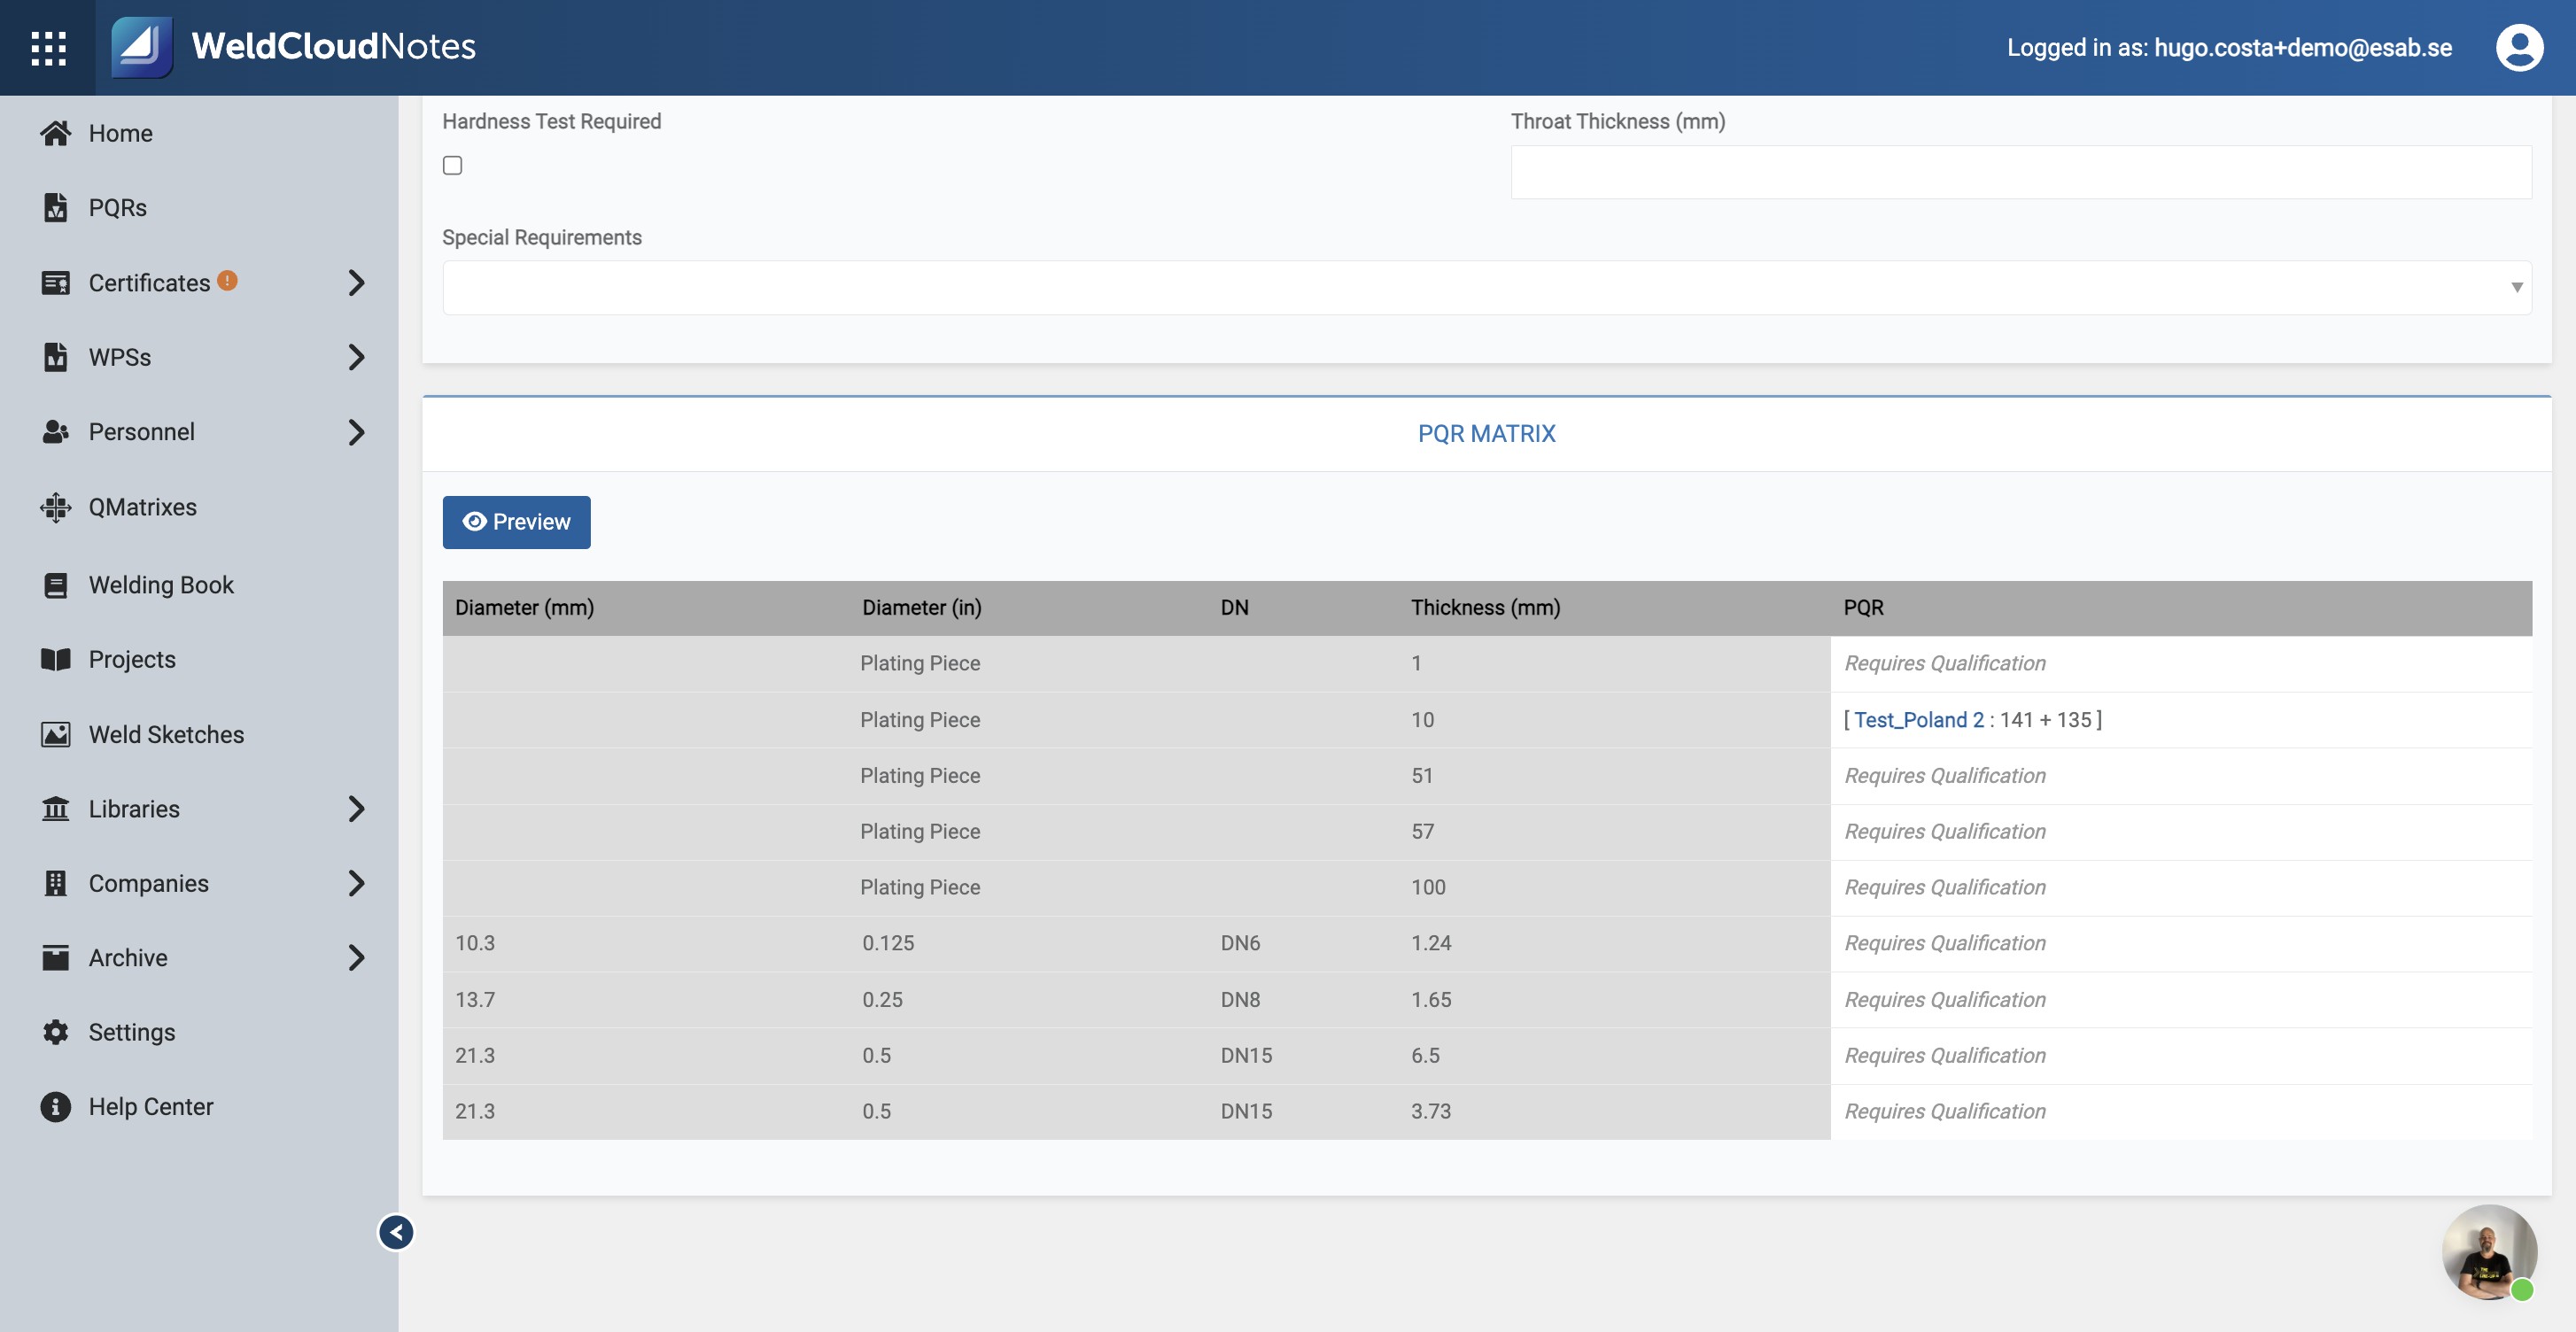2576x1332 pixels.
Task: Click the Libraries building icon
Action: [x=56, y=808]
